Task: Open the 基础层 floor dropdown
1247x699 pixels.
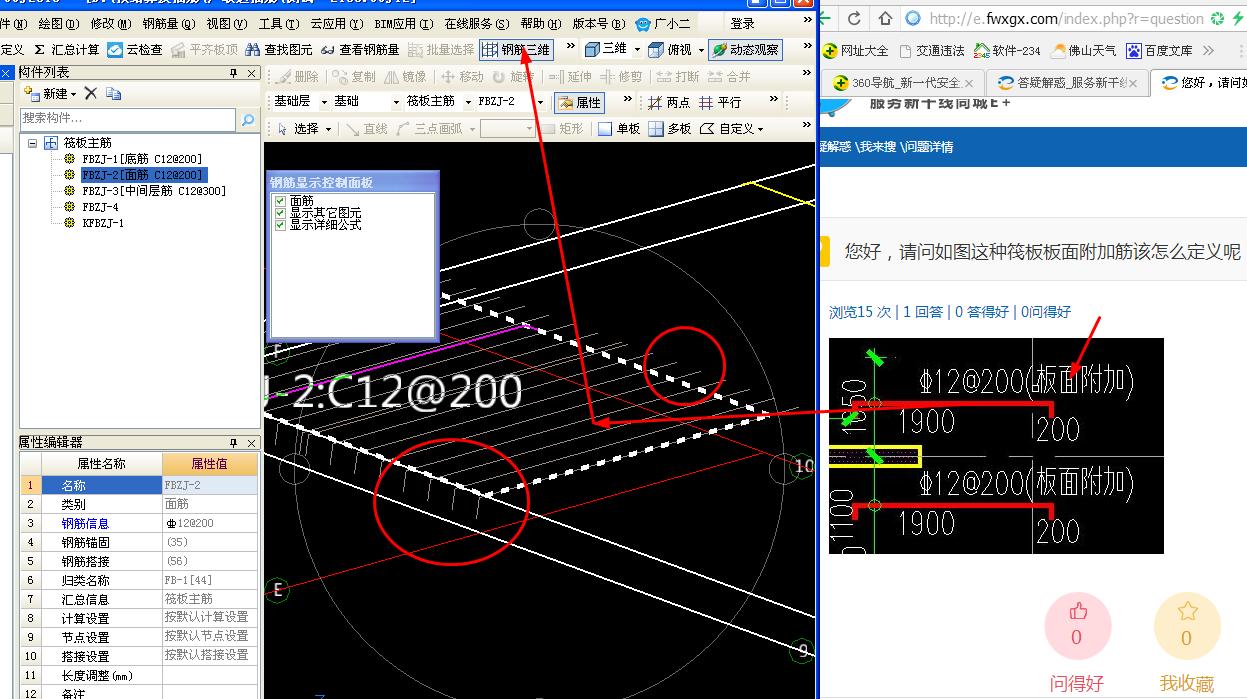Action: (x=324, y=102)
